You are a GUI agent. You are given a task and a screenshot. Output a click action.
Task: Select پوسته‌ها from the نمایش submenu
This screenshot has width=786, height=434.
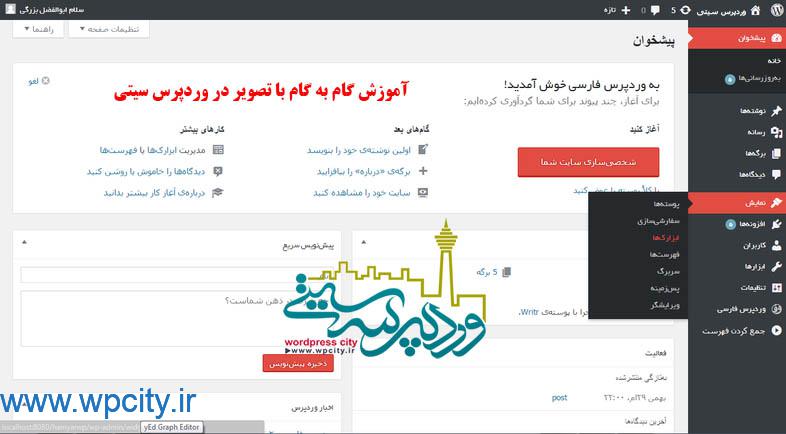tap(666, 204)
